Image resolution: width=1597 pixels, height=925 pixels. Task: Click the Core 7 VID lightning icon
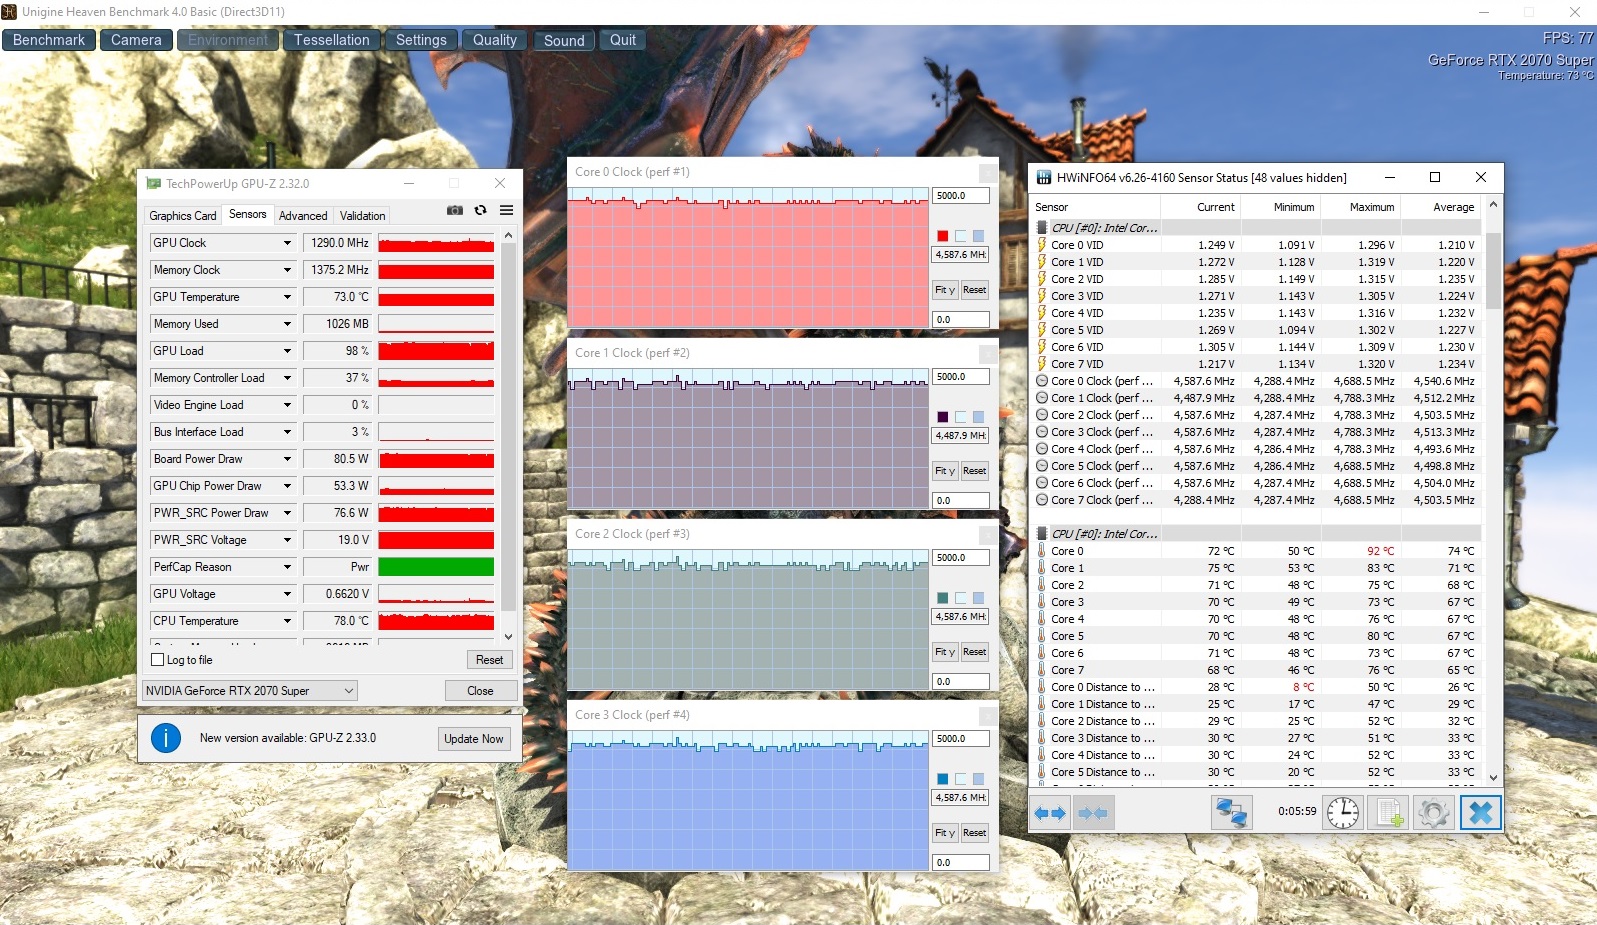(1042, 364)
